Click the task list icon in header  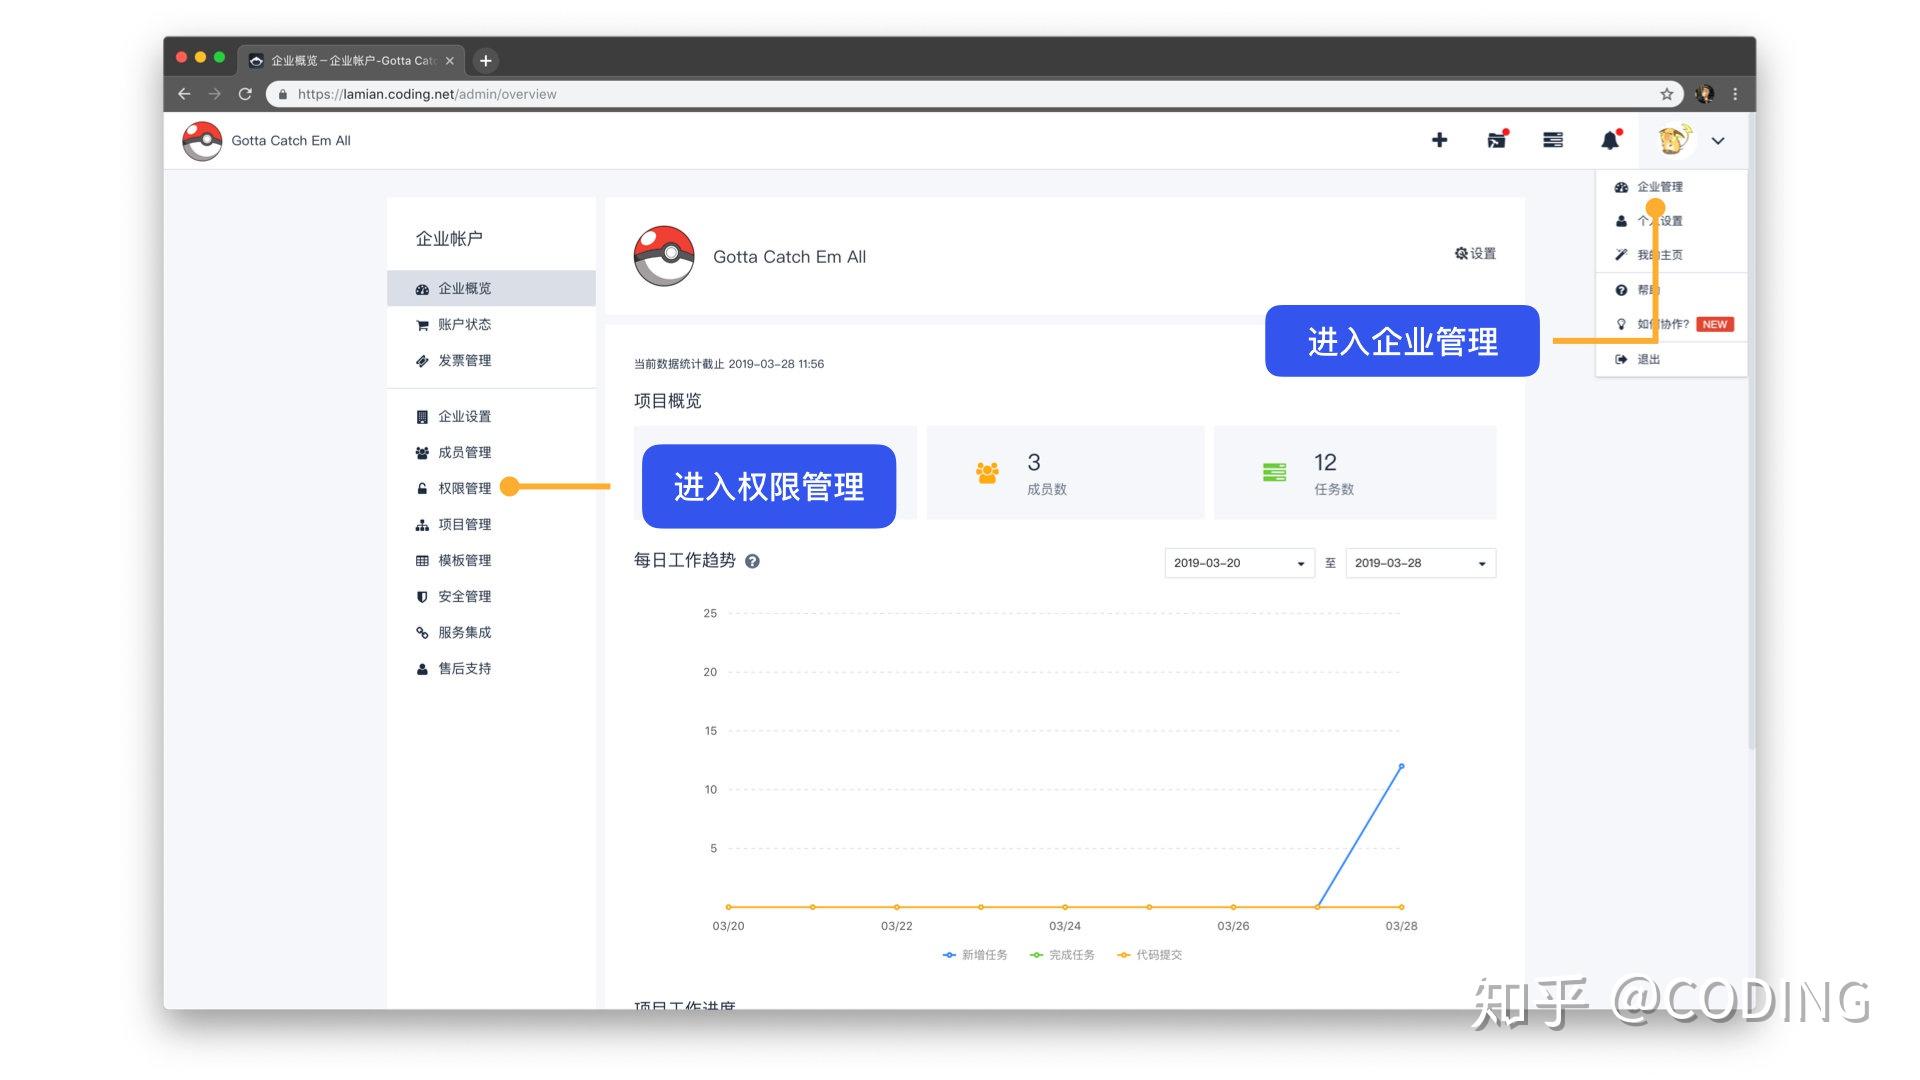tap(1553, 140)
